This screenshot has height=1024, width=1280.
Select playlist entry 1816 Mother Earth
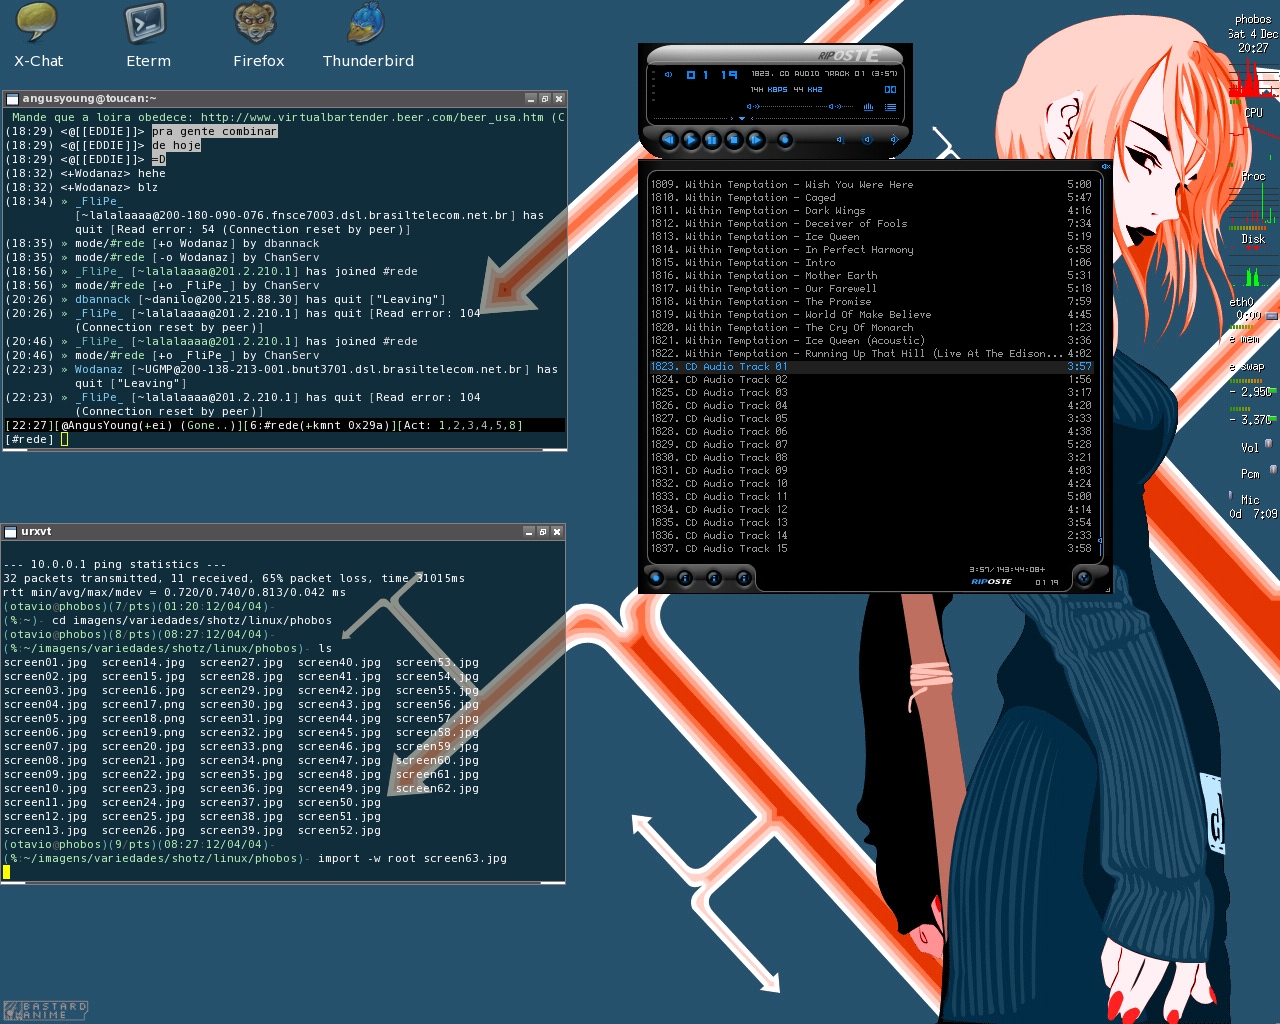(871, 276)
